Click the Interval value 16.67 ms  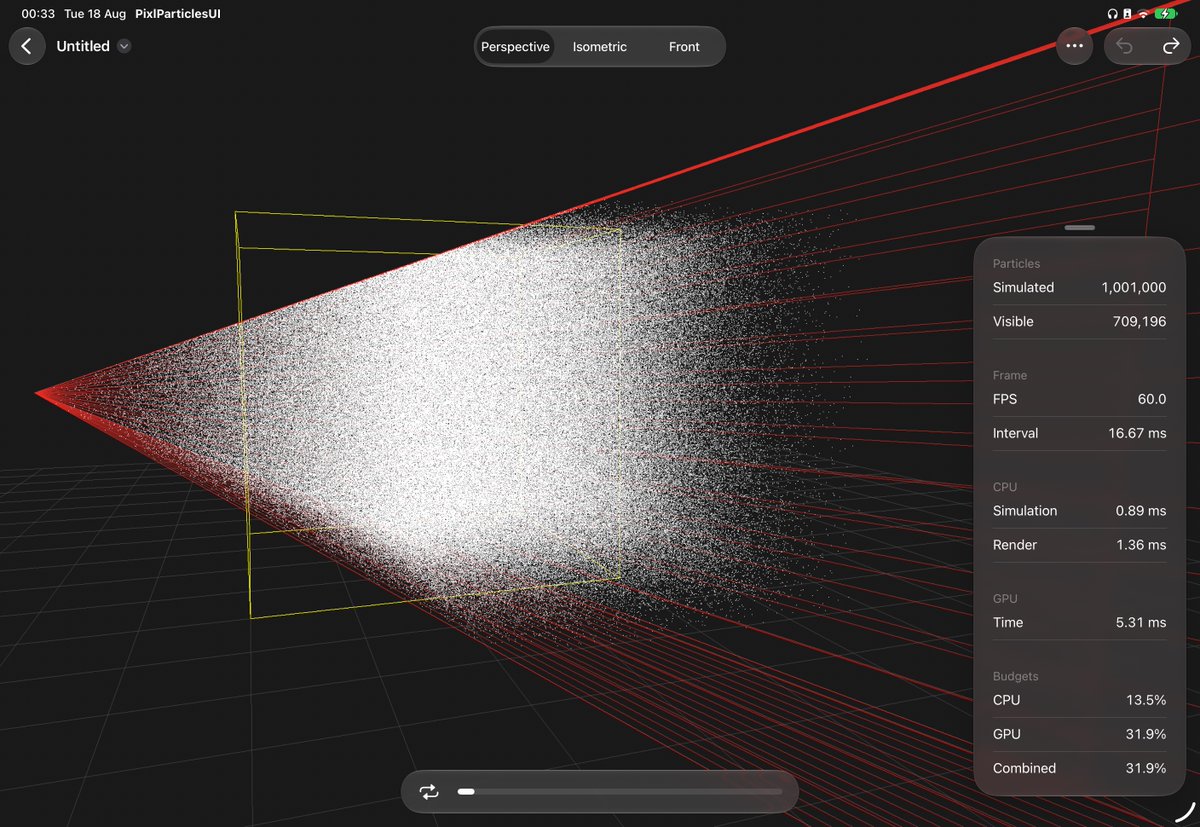pos(1137,433)
